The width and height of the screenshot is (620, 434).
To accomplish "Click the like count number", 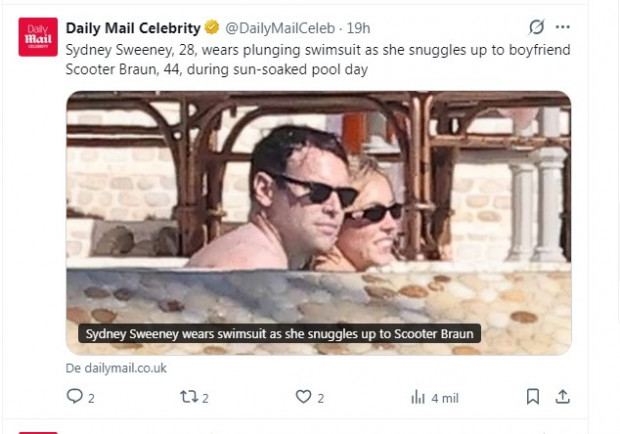I will (321, 398).
